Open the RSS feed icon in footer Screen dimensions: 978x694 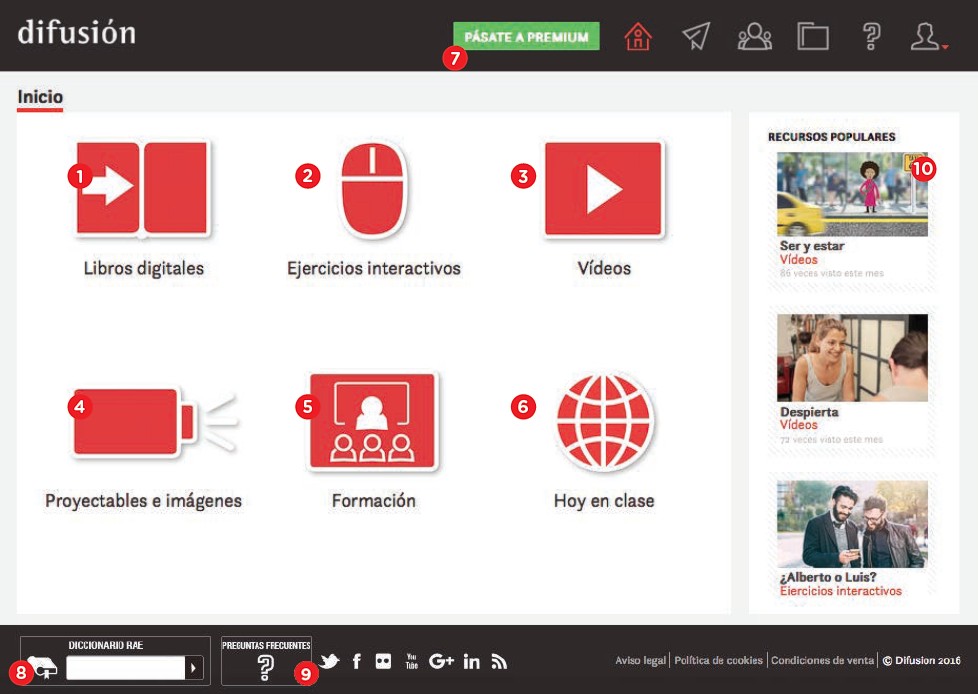coord(499,661)
